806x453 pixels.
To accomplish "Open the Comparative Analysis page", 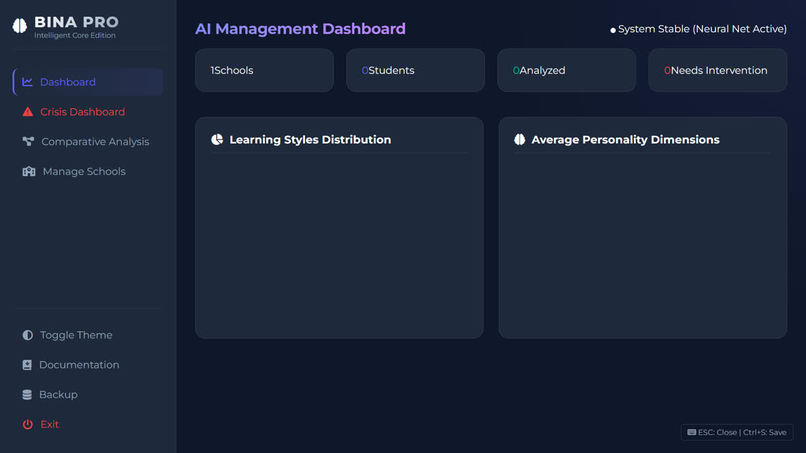I will point(88,141).
